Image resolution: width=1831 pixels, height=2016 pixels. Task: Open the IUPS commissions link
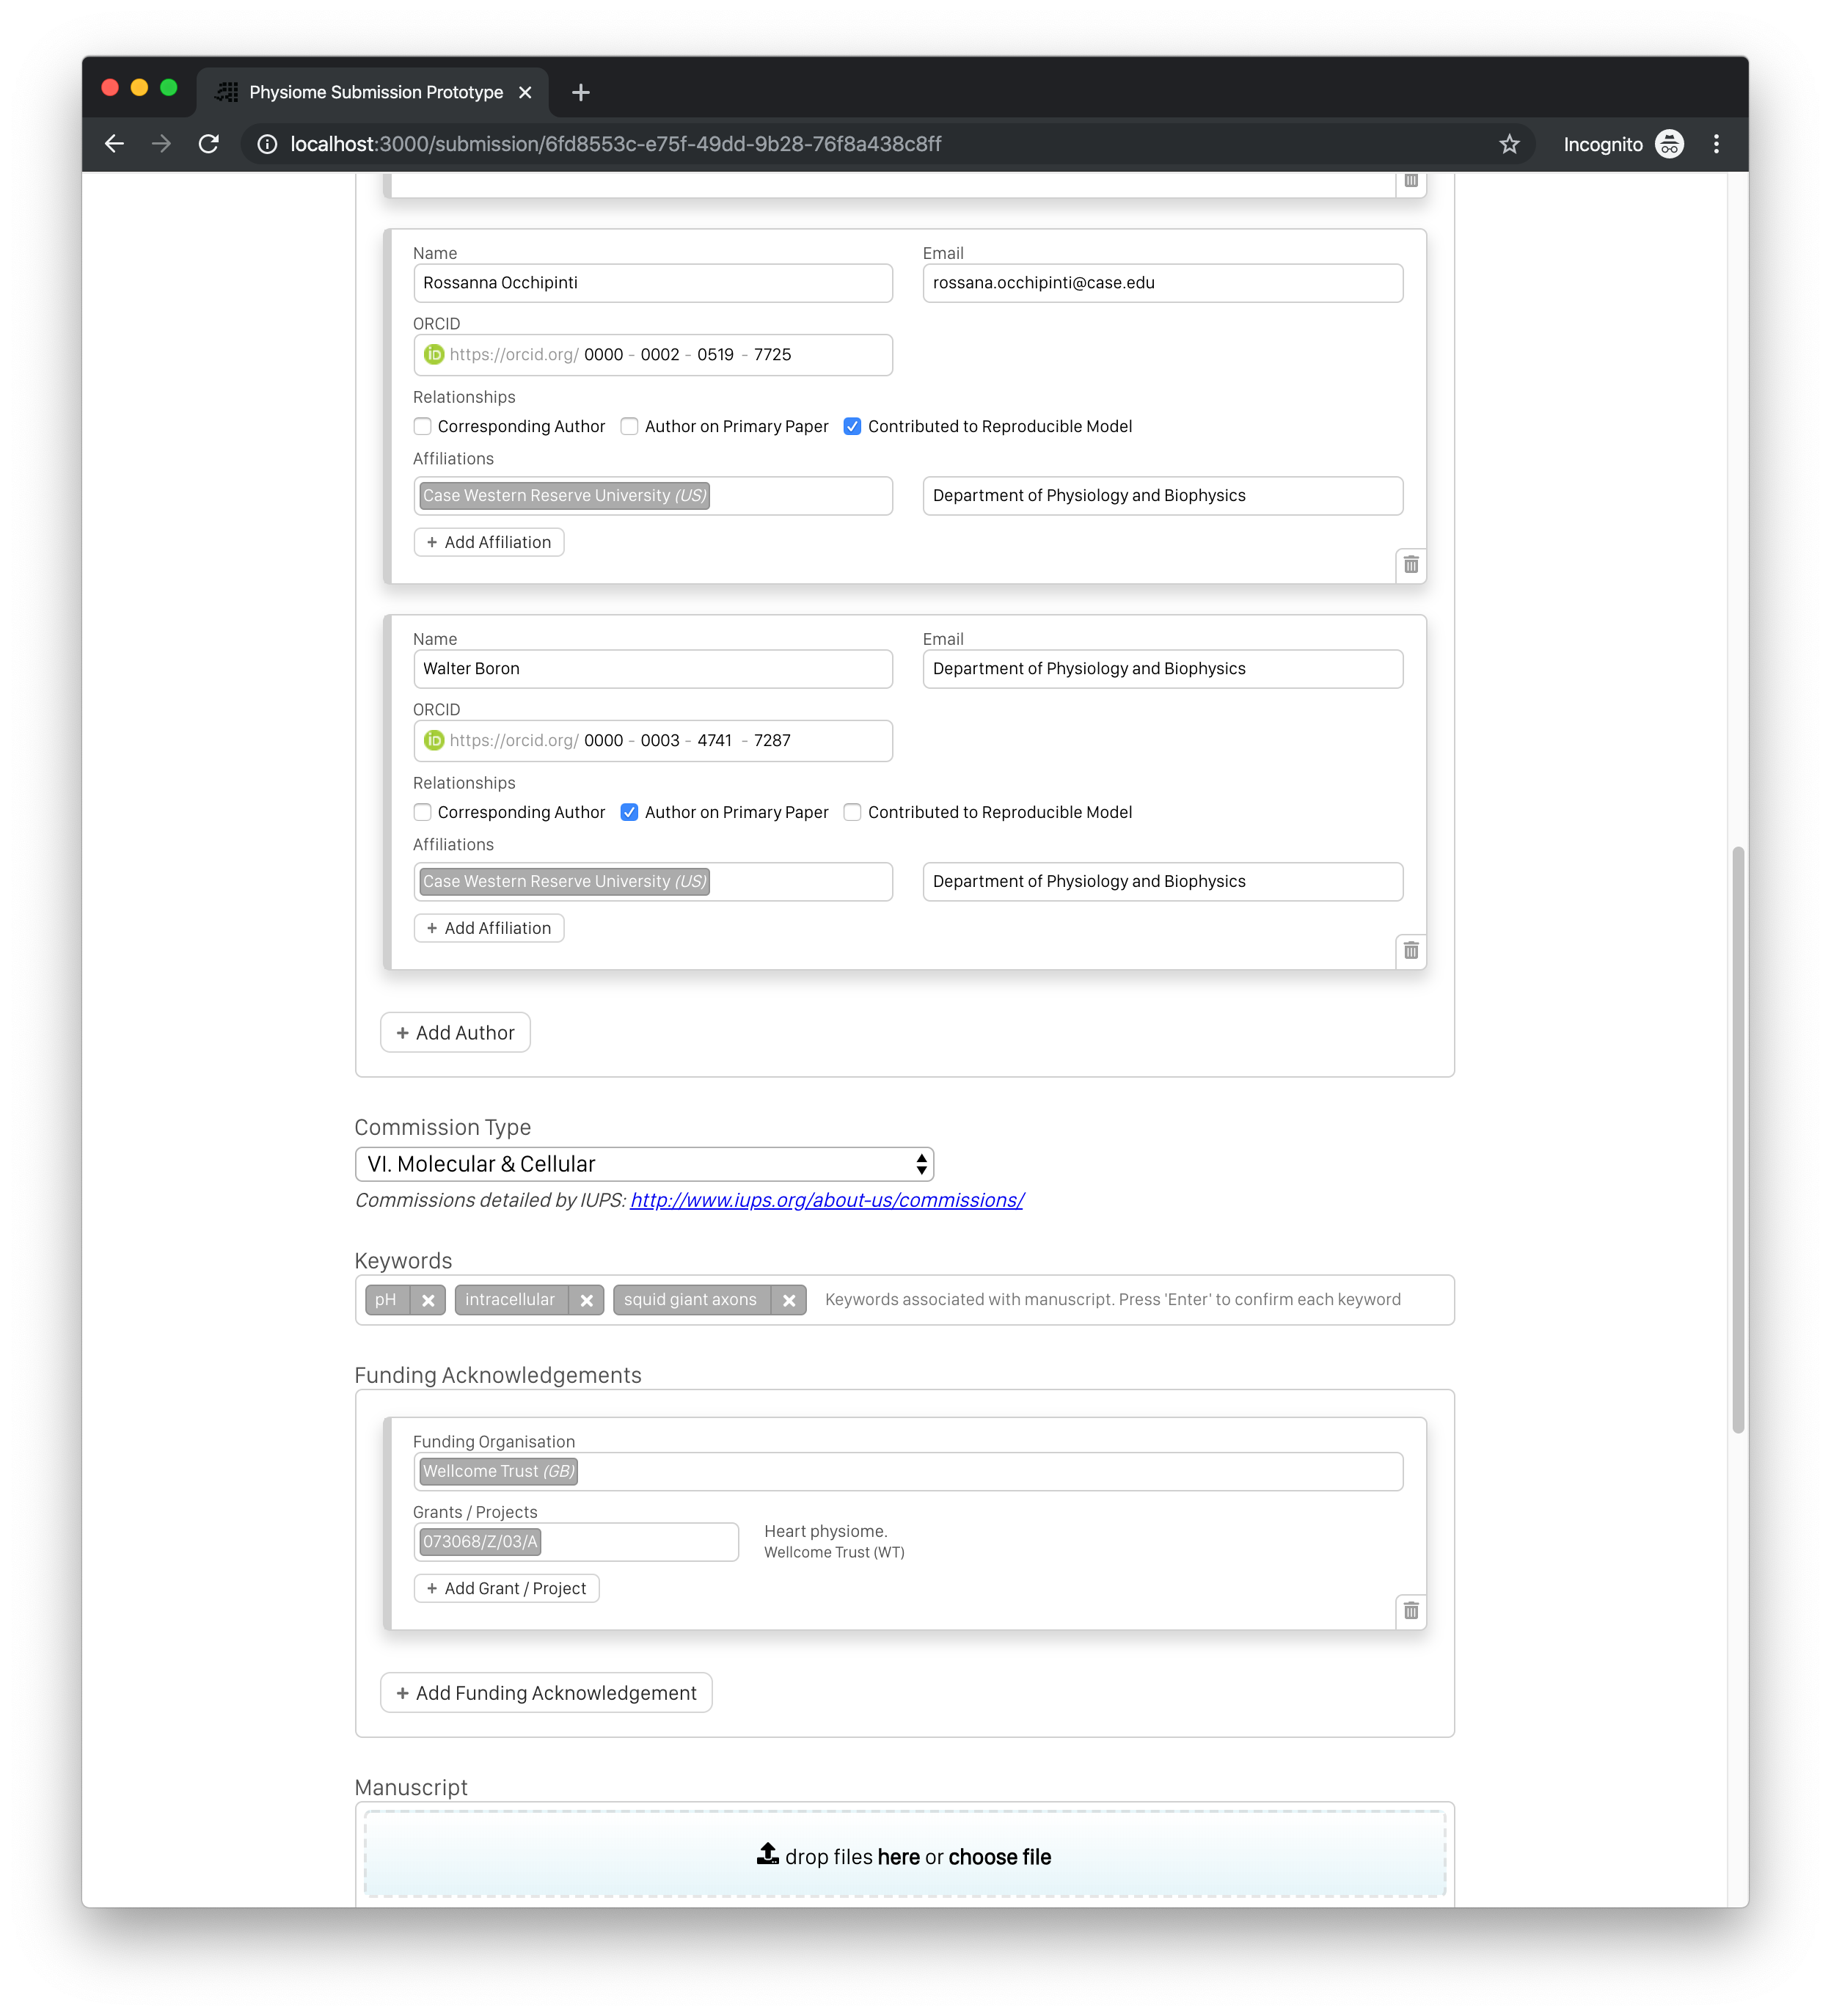[x=827, y=1200]
